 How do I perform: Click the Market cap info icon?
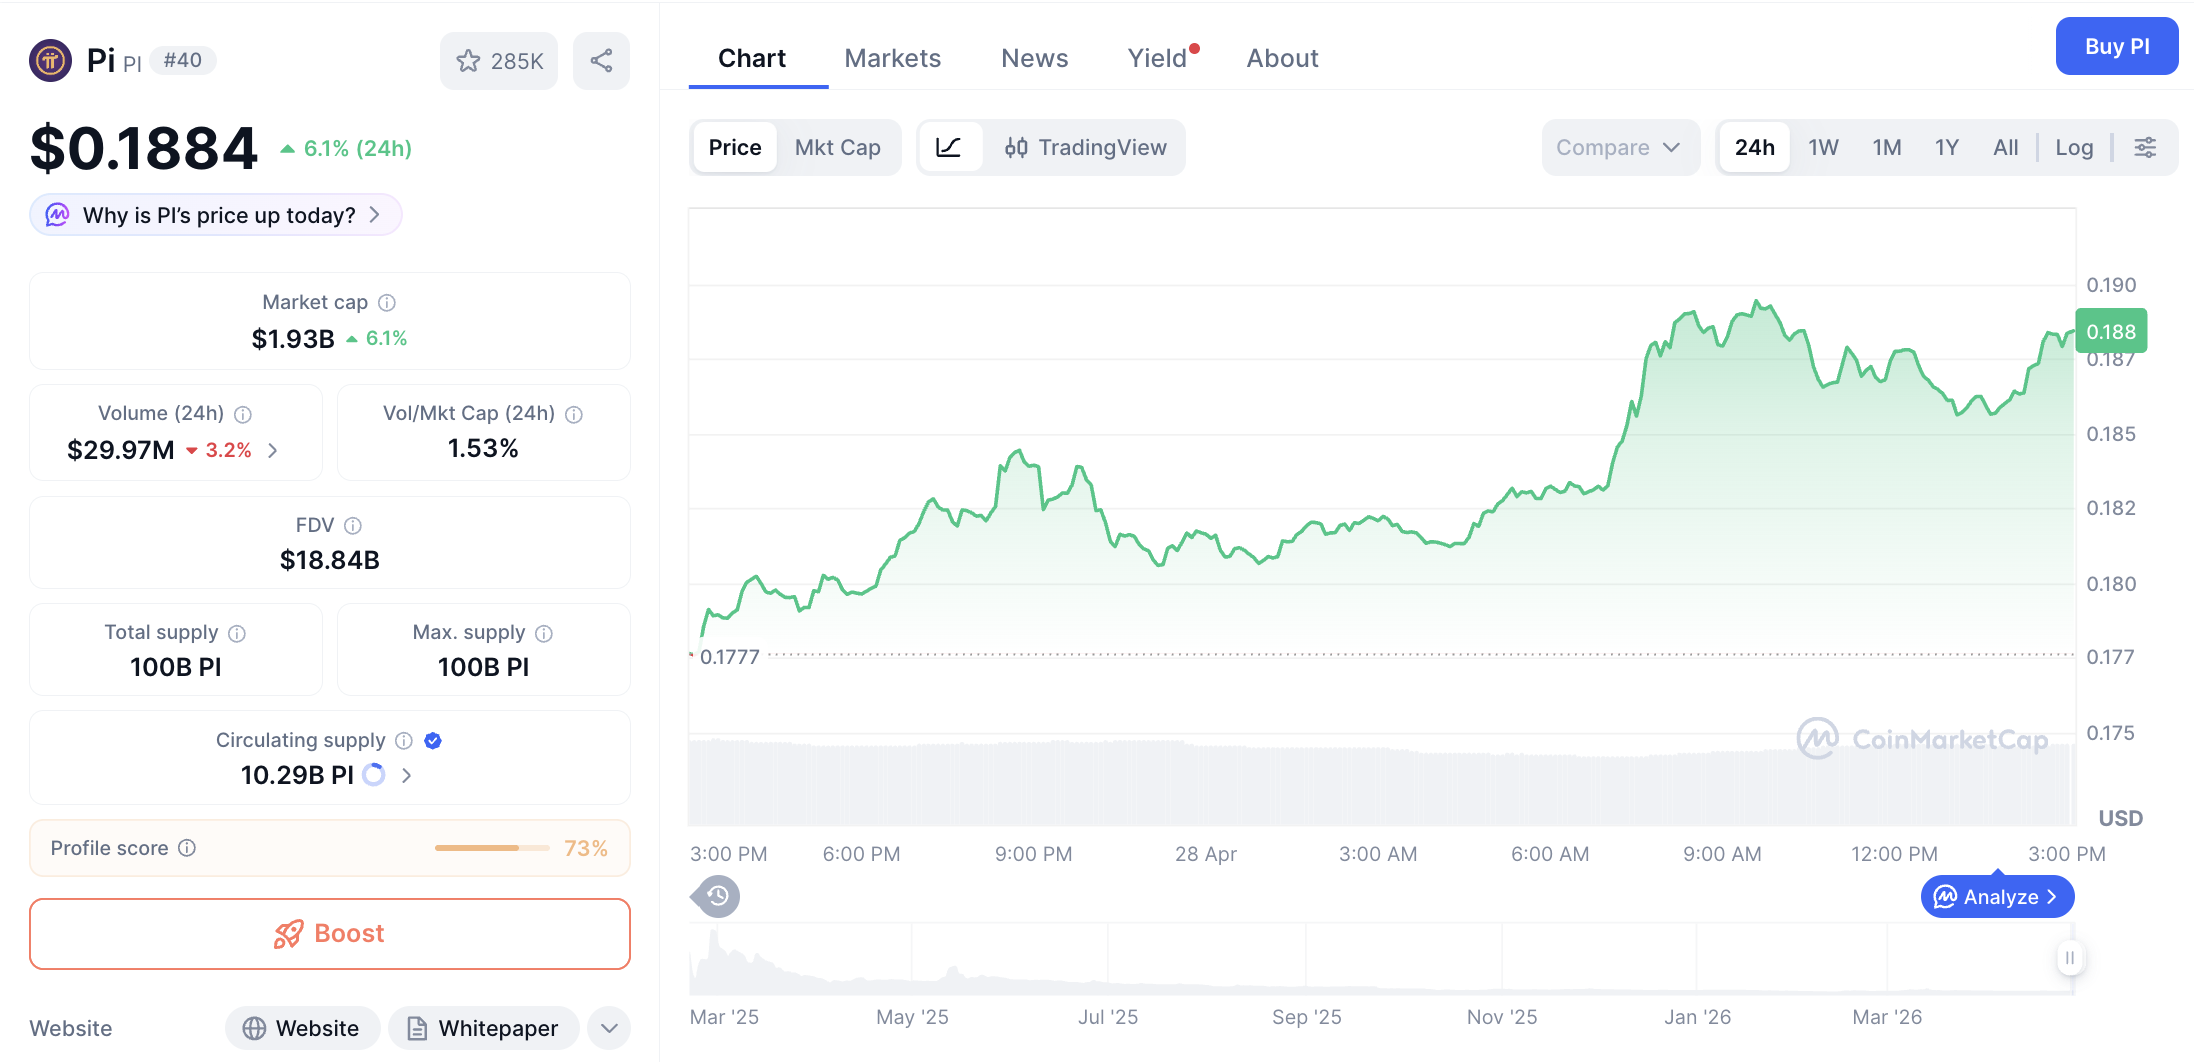[387, 302]
